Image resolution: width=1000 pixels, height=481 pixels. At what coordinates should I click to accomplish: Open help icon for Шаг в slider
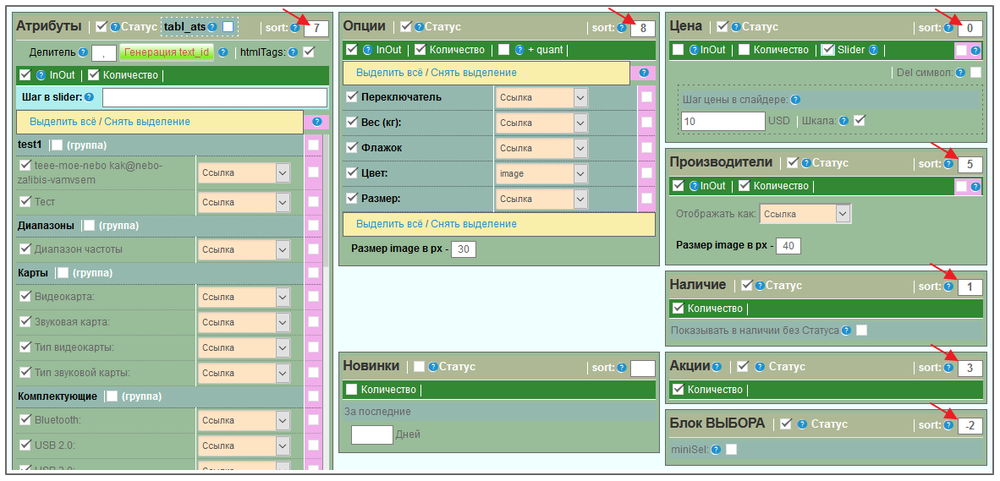coord(90,98)
